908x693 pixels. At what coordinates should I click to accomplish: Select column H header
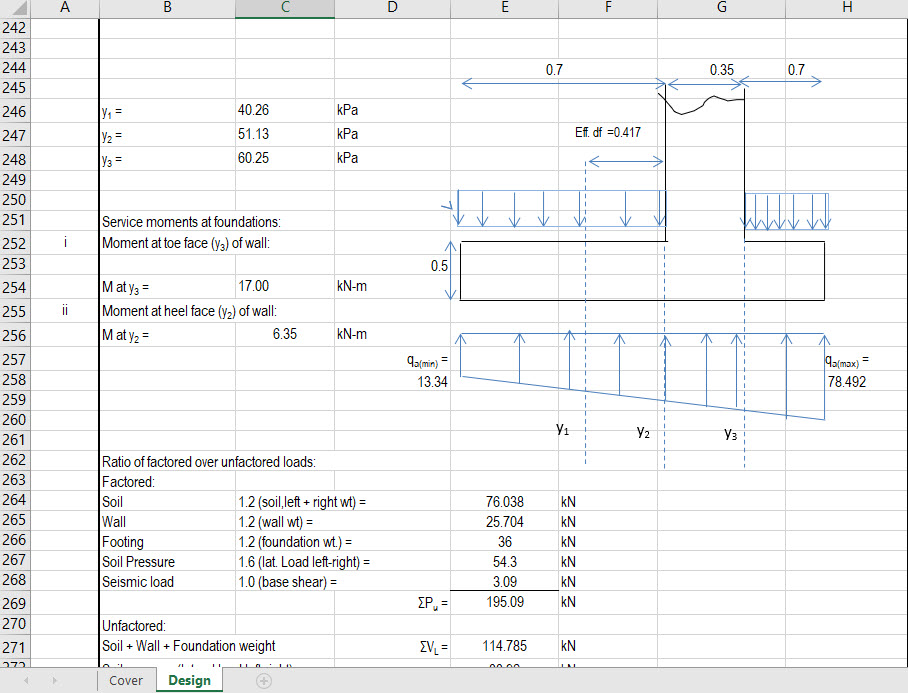coord(846,7)
